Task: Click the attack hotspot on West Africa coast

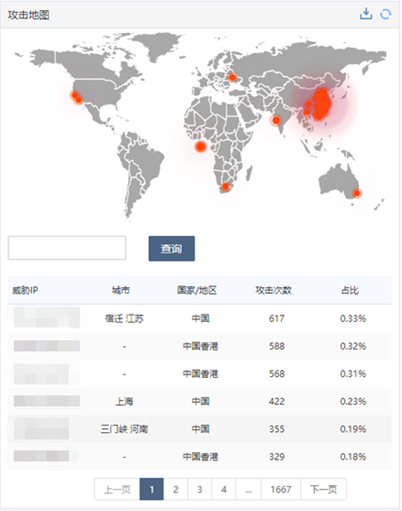Action: click(201, 146)
